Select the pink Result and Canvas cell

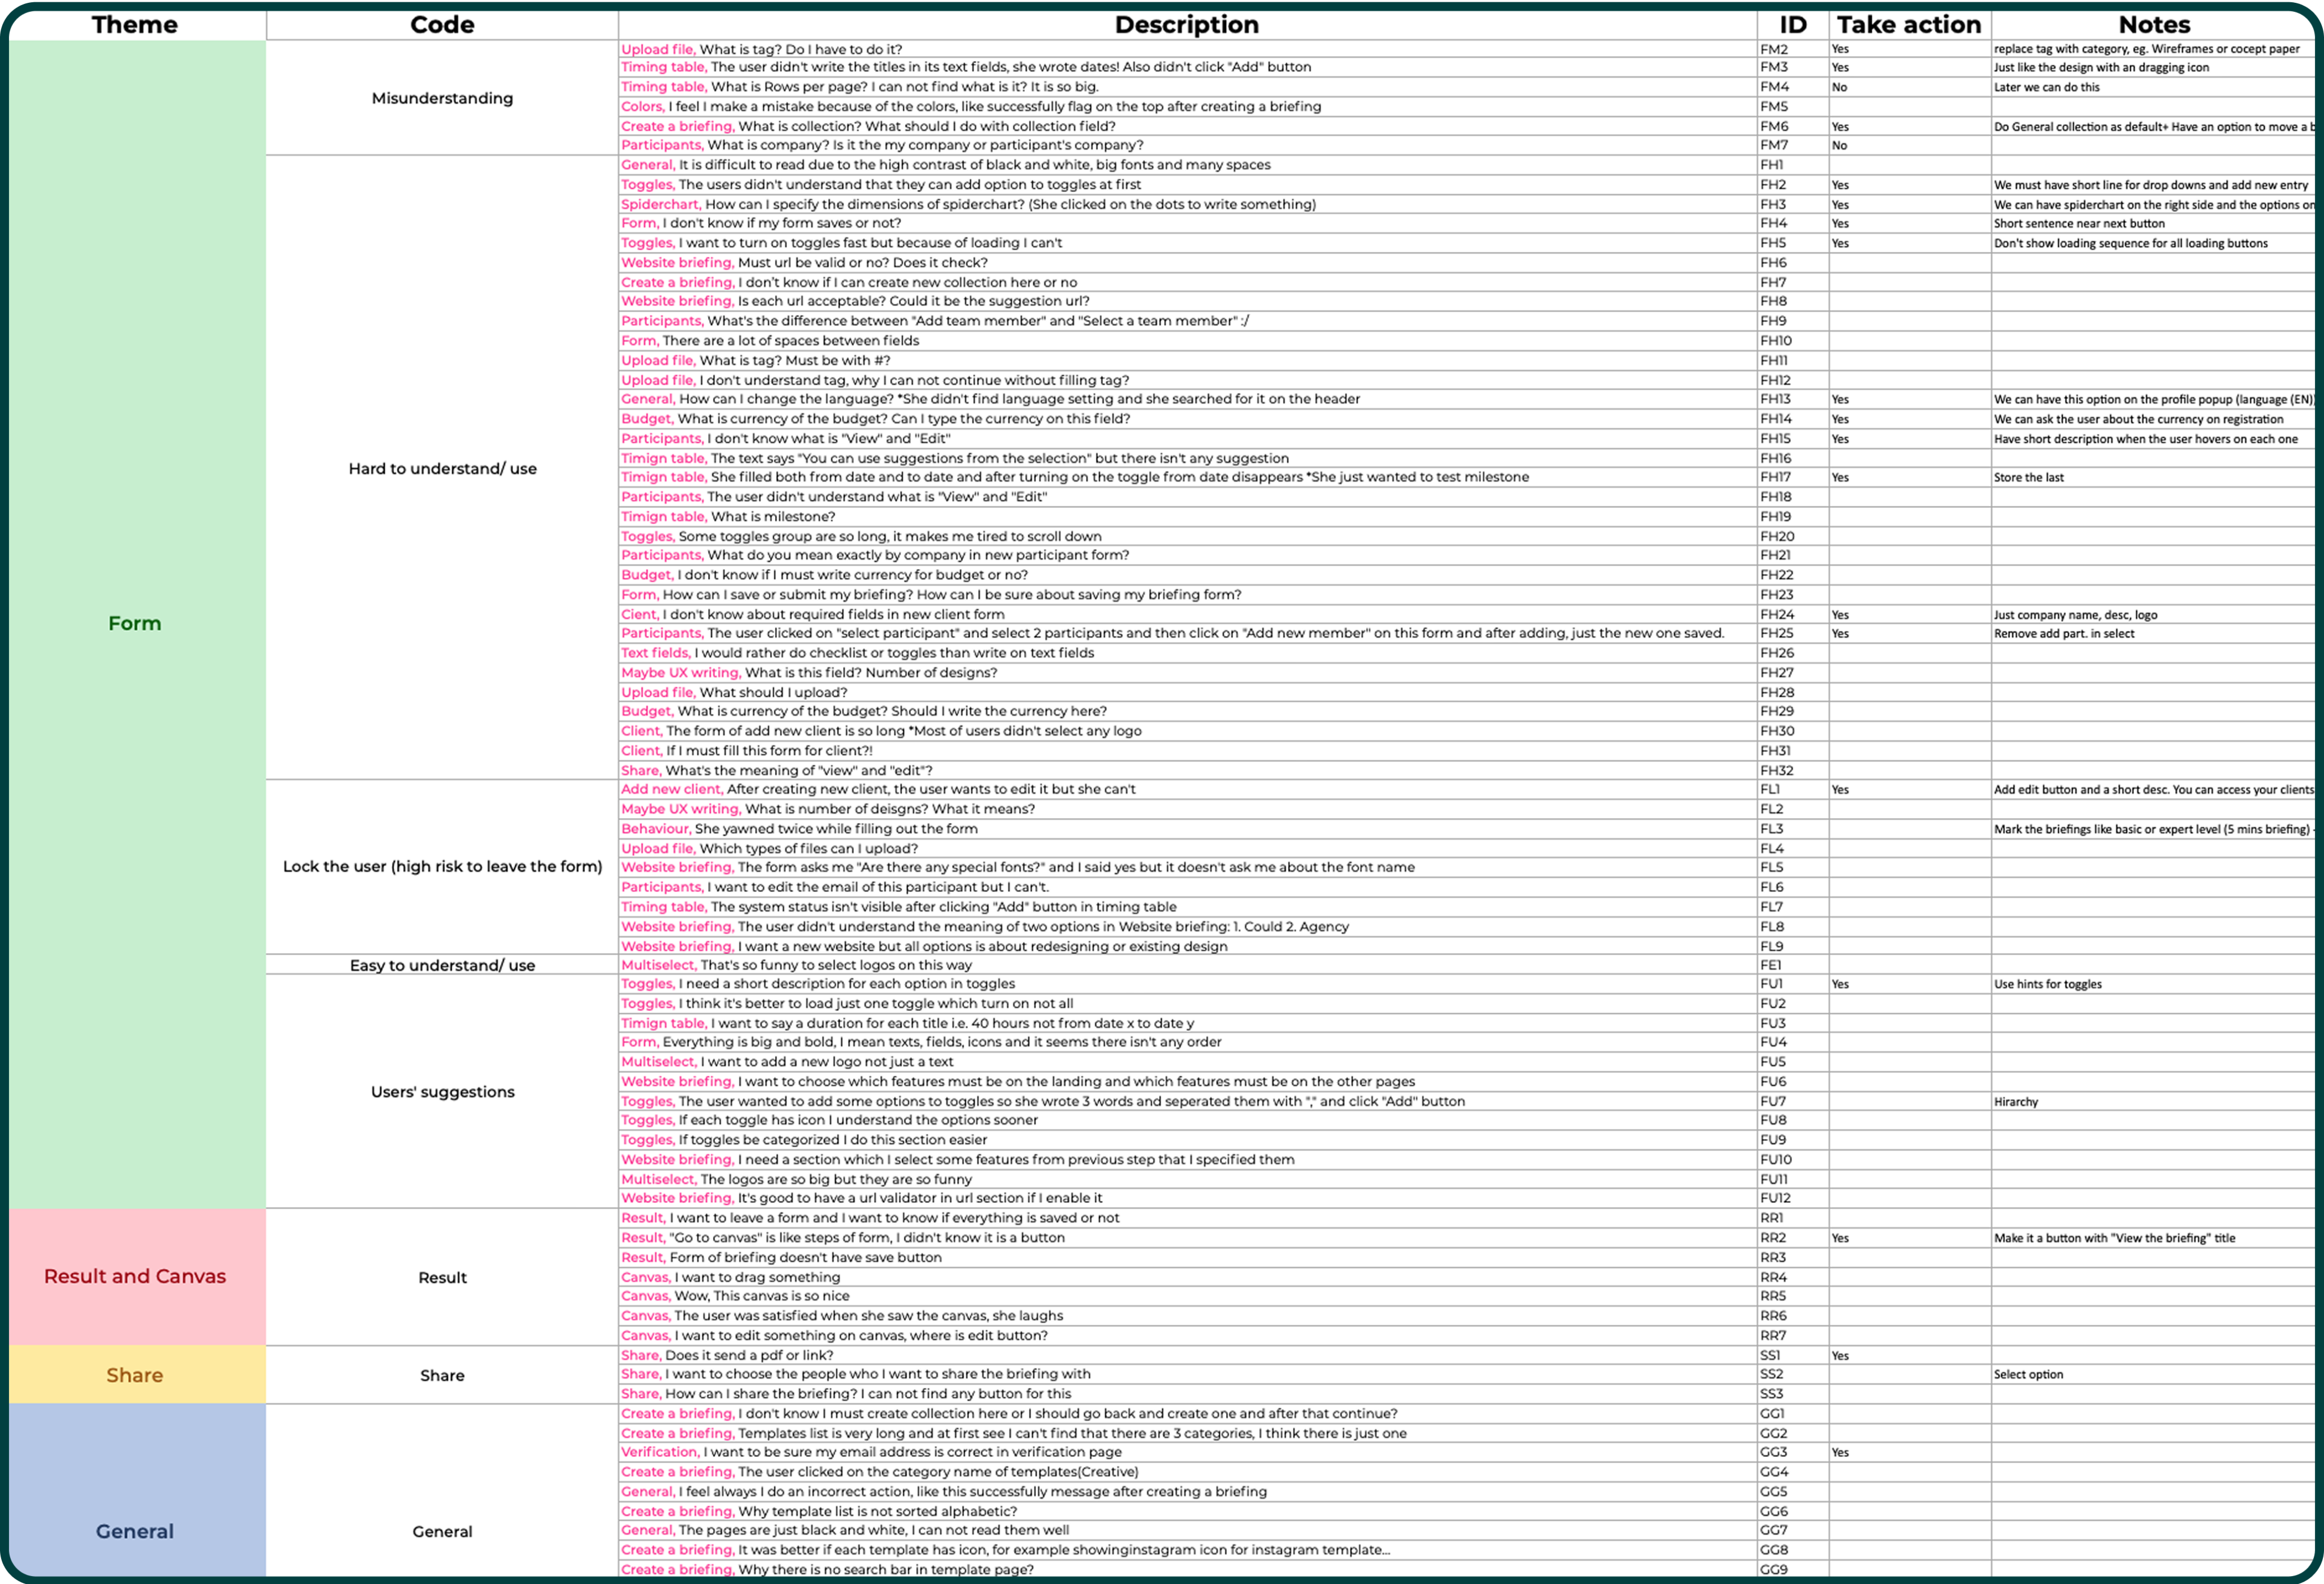pyautogui.click(x=135, y=1276)
